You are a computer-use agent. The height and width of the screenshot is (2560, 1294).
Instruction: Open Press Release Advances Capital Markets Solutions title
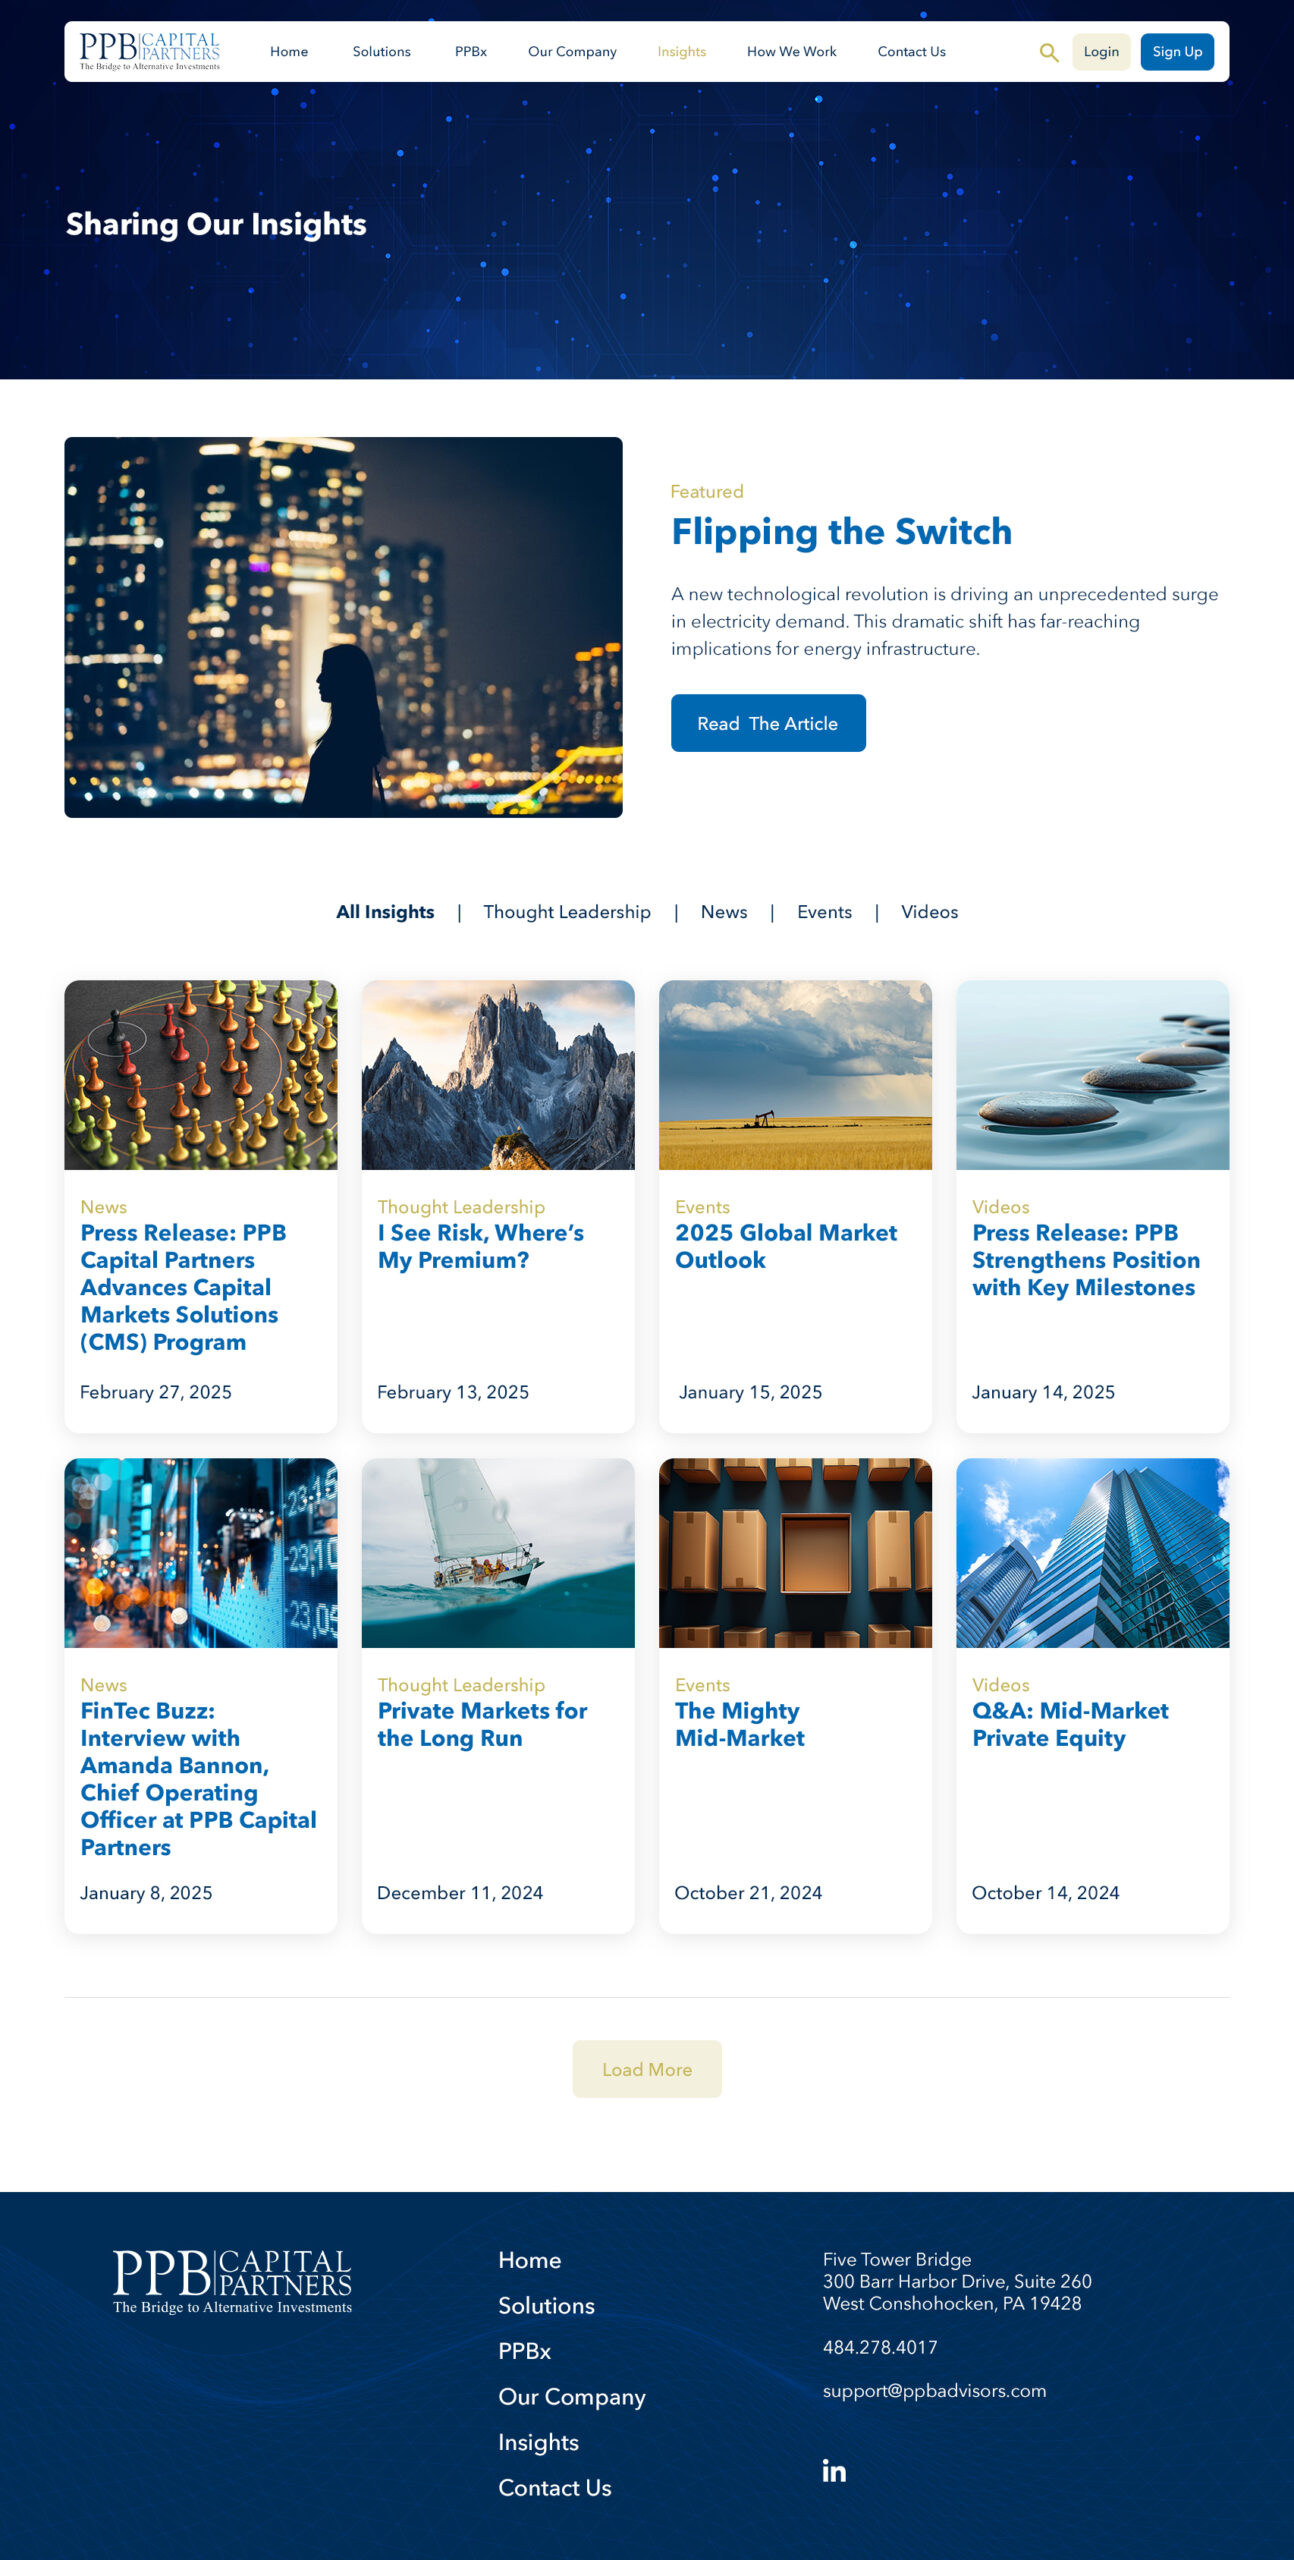click(x=183, y=1288)
